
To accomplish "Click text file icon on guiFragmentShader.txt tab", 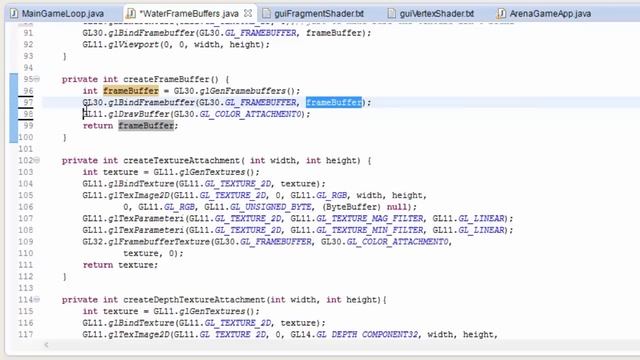I will pos(266,13).
